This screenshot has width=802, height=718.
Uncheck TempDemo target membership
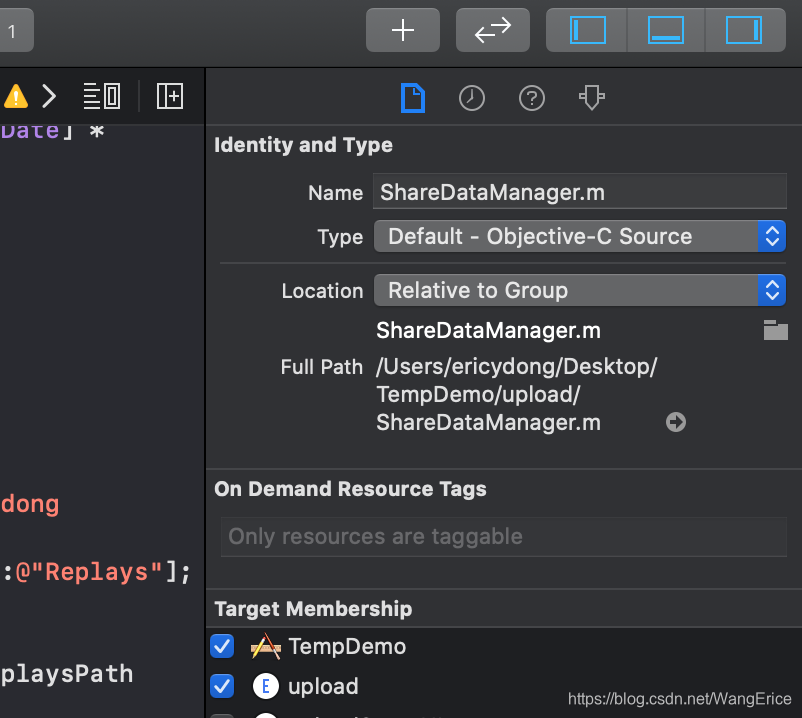[x=222, y=647]
